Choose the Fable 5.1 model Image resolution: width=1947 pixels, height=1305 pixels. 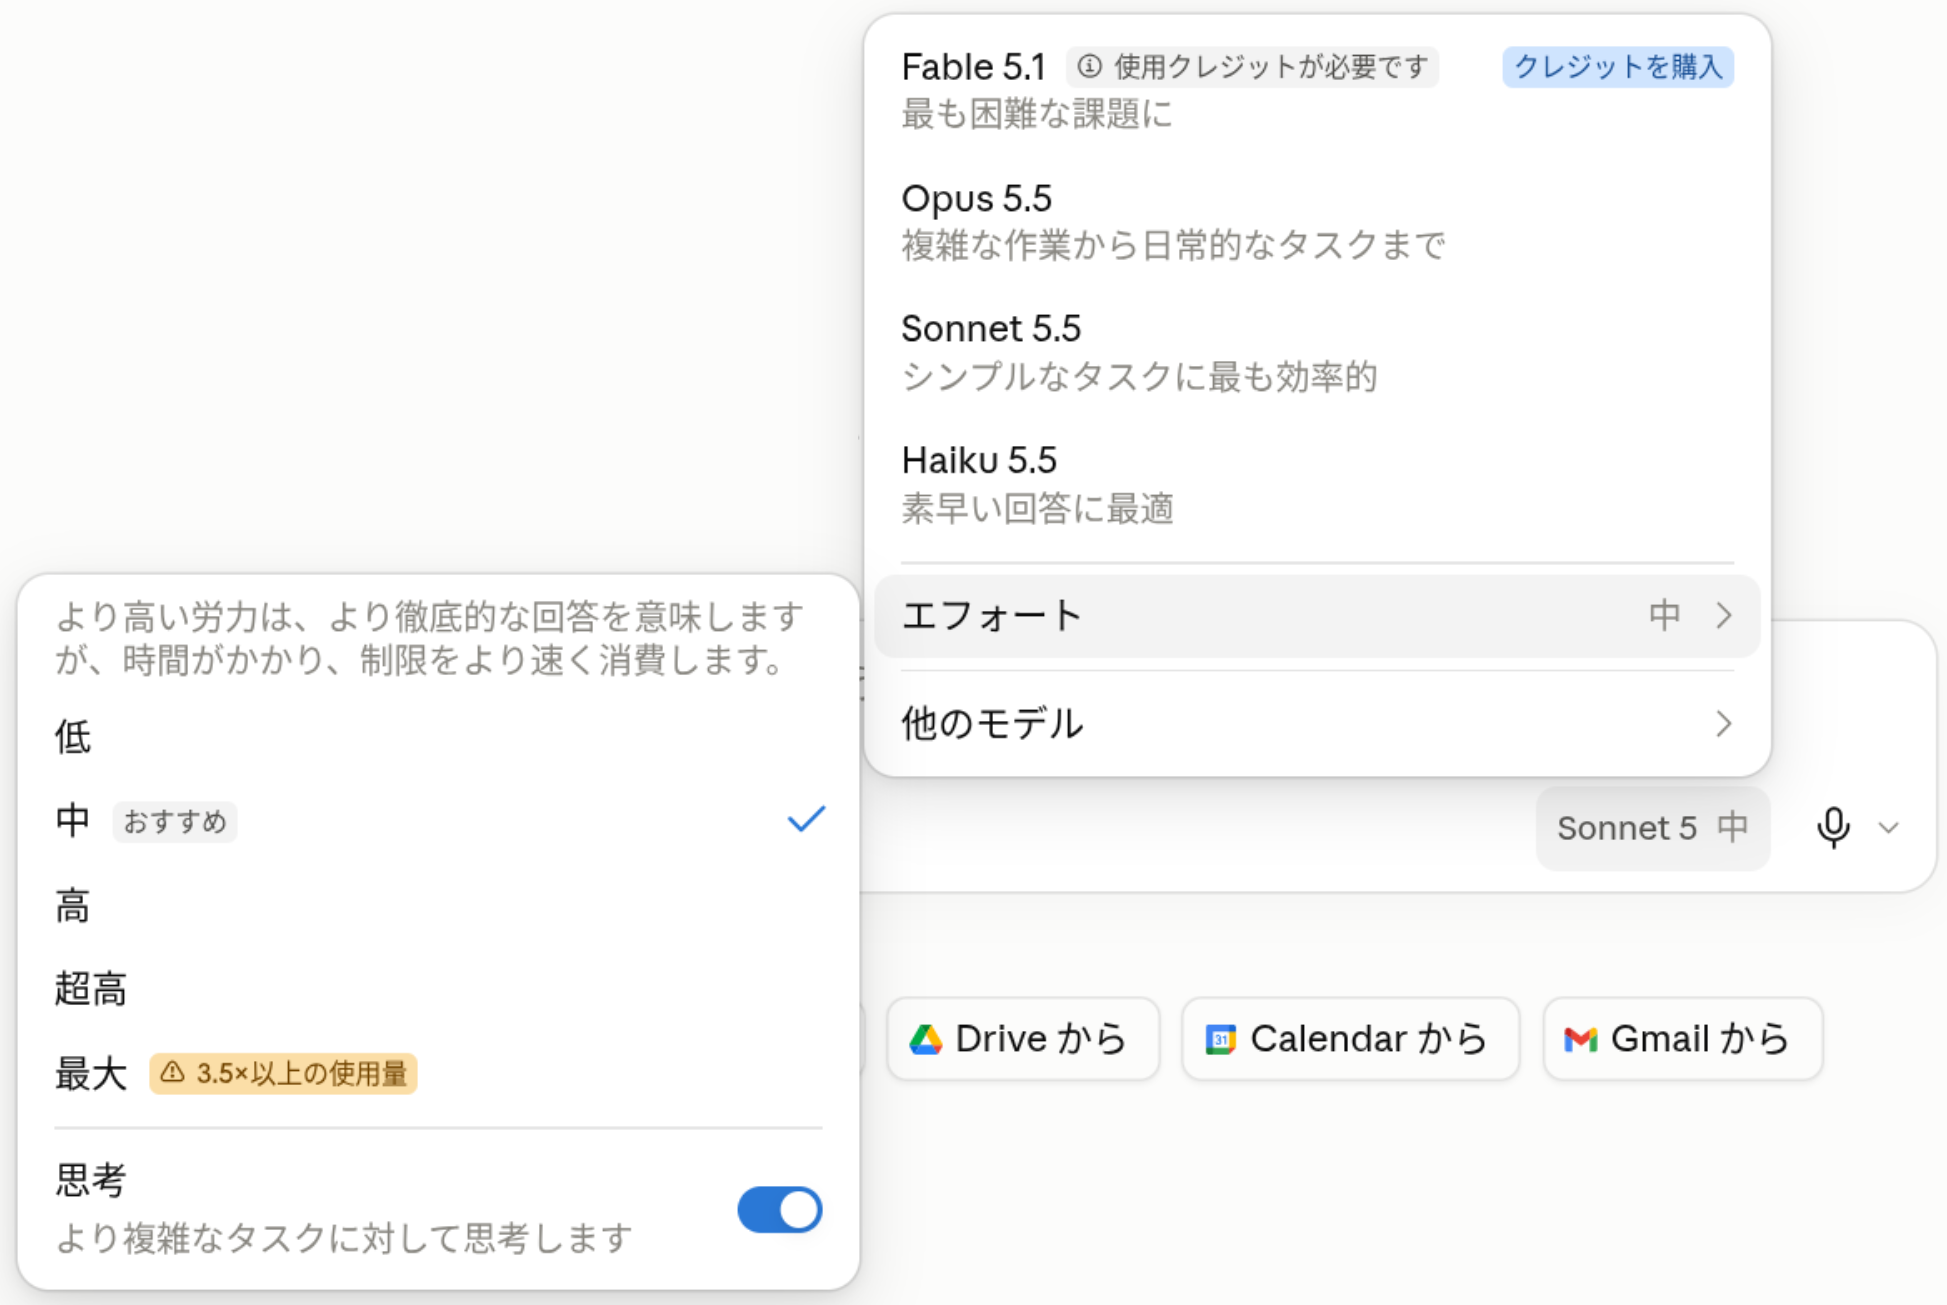coord(1317,89)
